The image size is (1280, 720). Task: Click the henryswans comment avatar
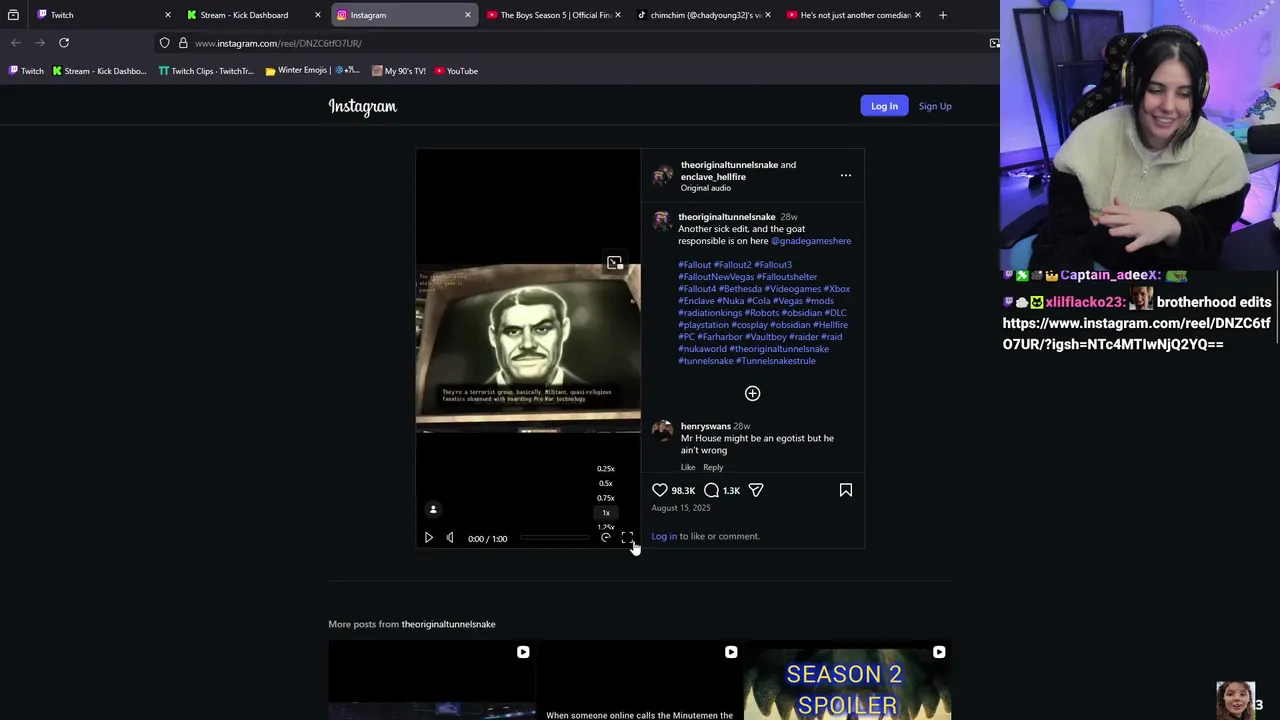662,430
